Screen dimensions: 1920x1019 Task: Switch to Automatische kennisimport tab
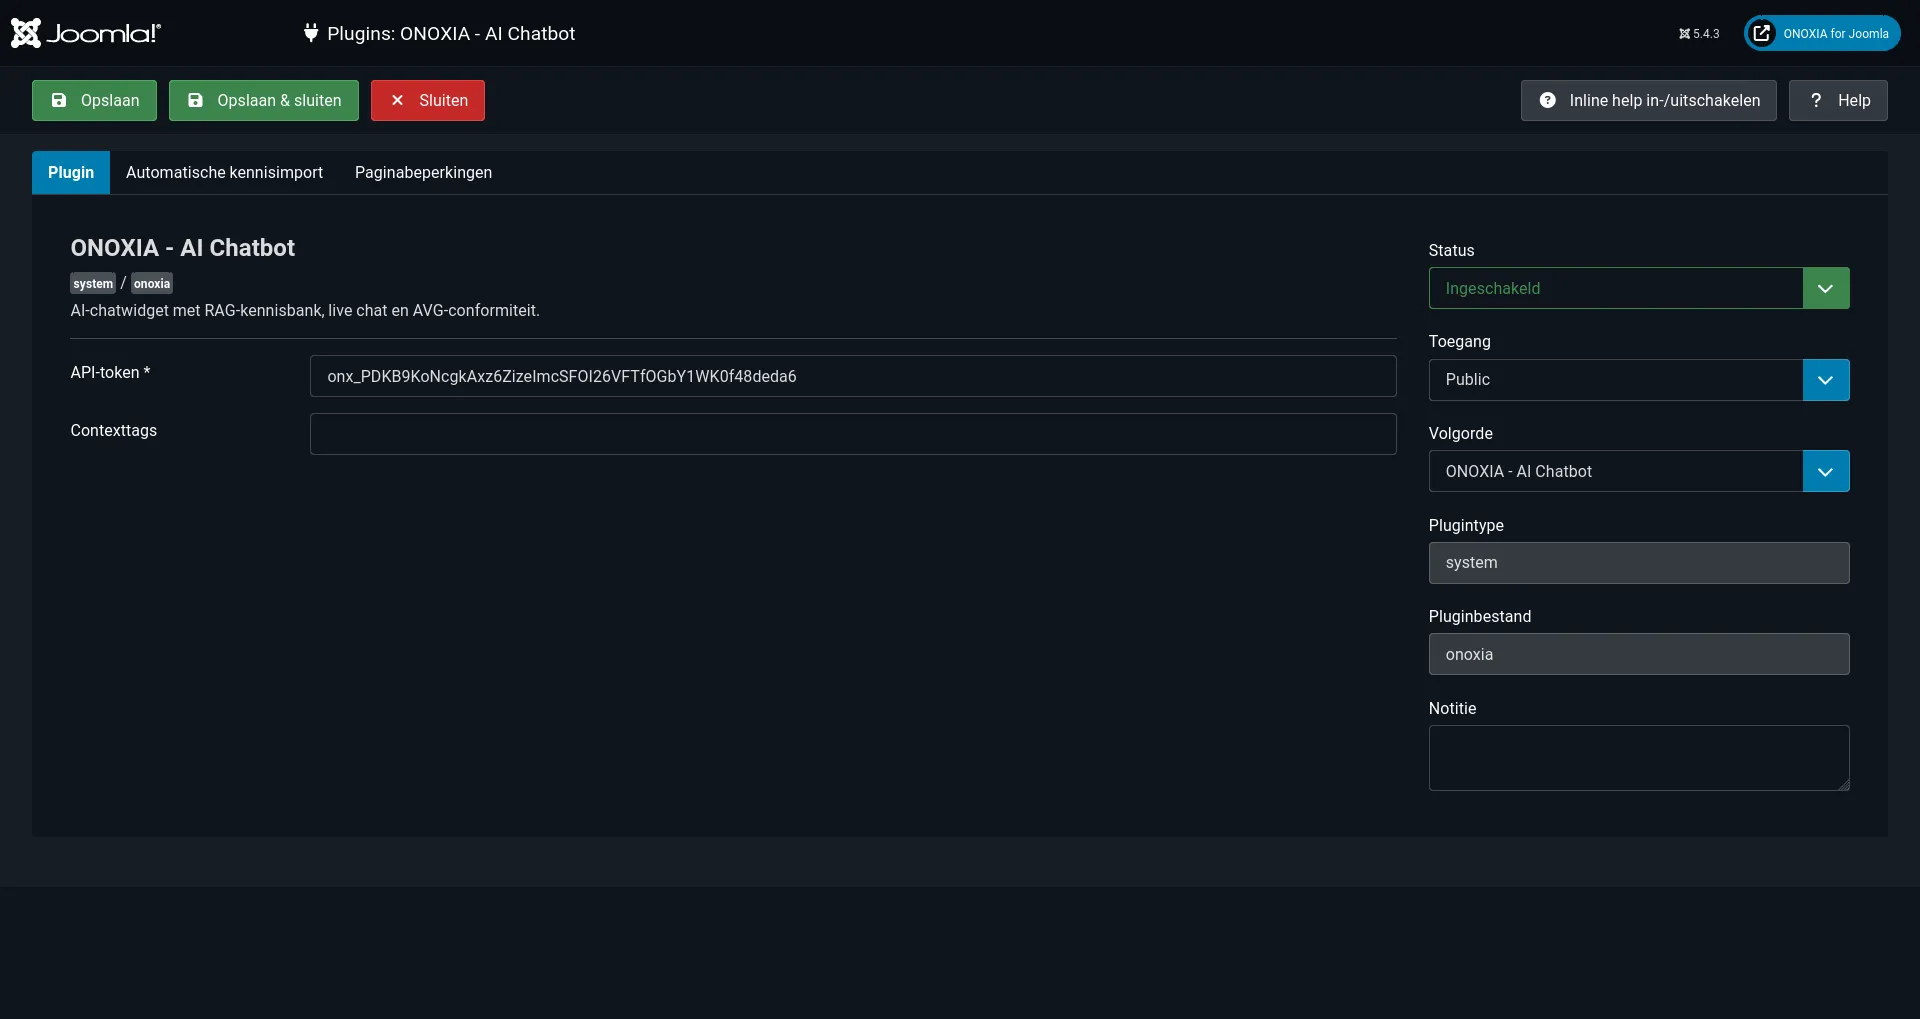[224, 172]
